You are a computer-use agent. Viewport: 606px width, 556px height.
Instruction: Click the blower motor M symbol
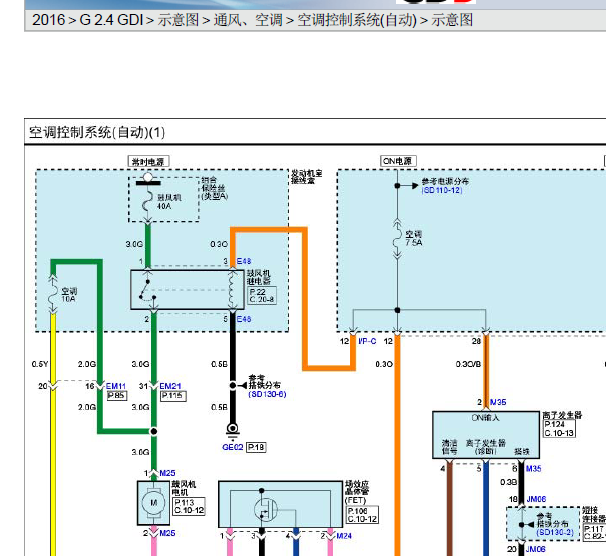pos(153,503)
